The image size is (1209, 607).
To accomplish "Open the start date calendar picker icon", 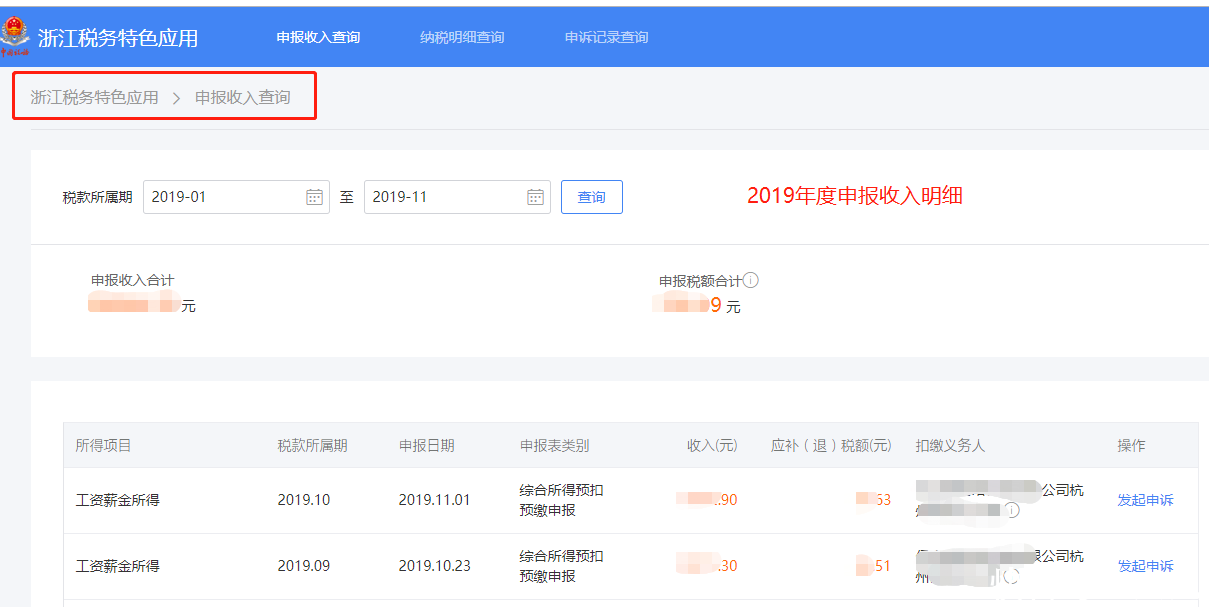I will coord(315,197).
